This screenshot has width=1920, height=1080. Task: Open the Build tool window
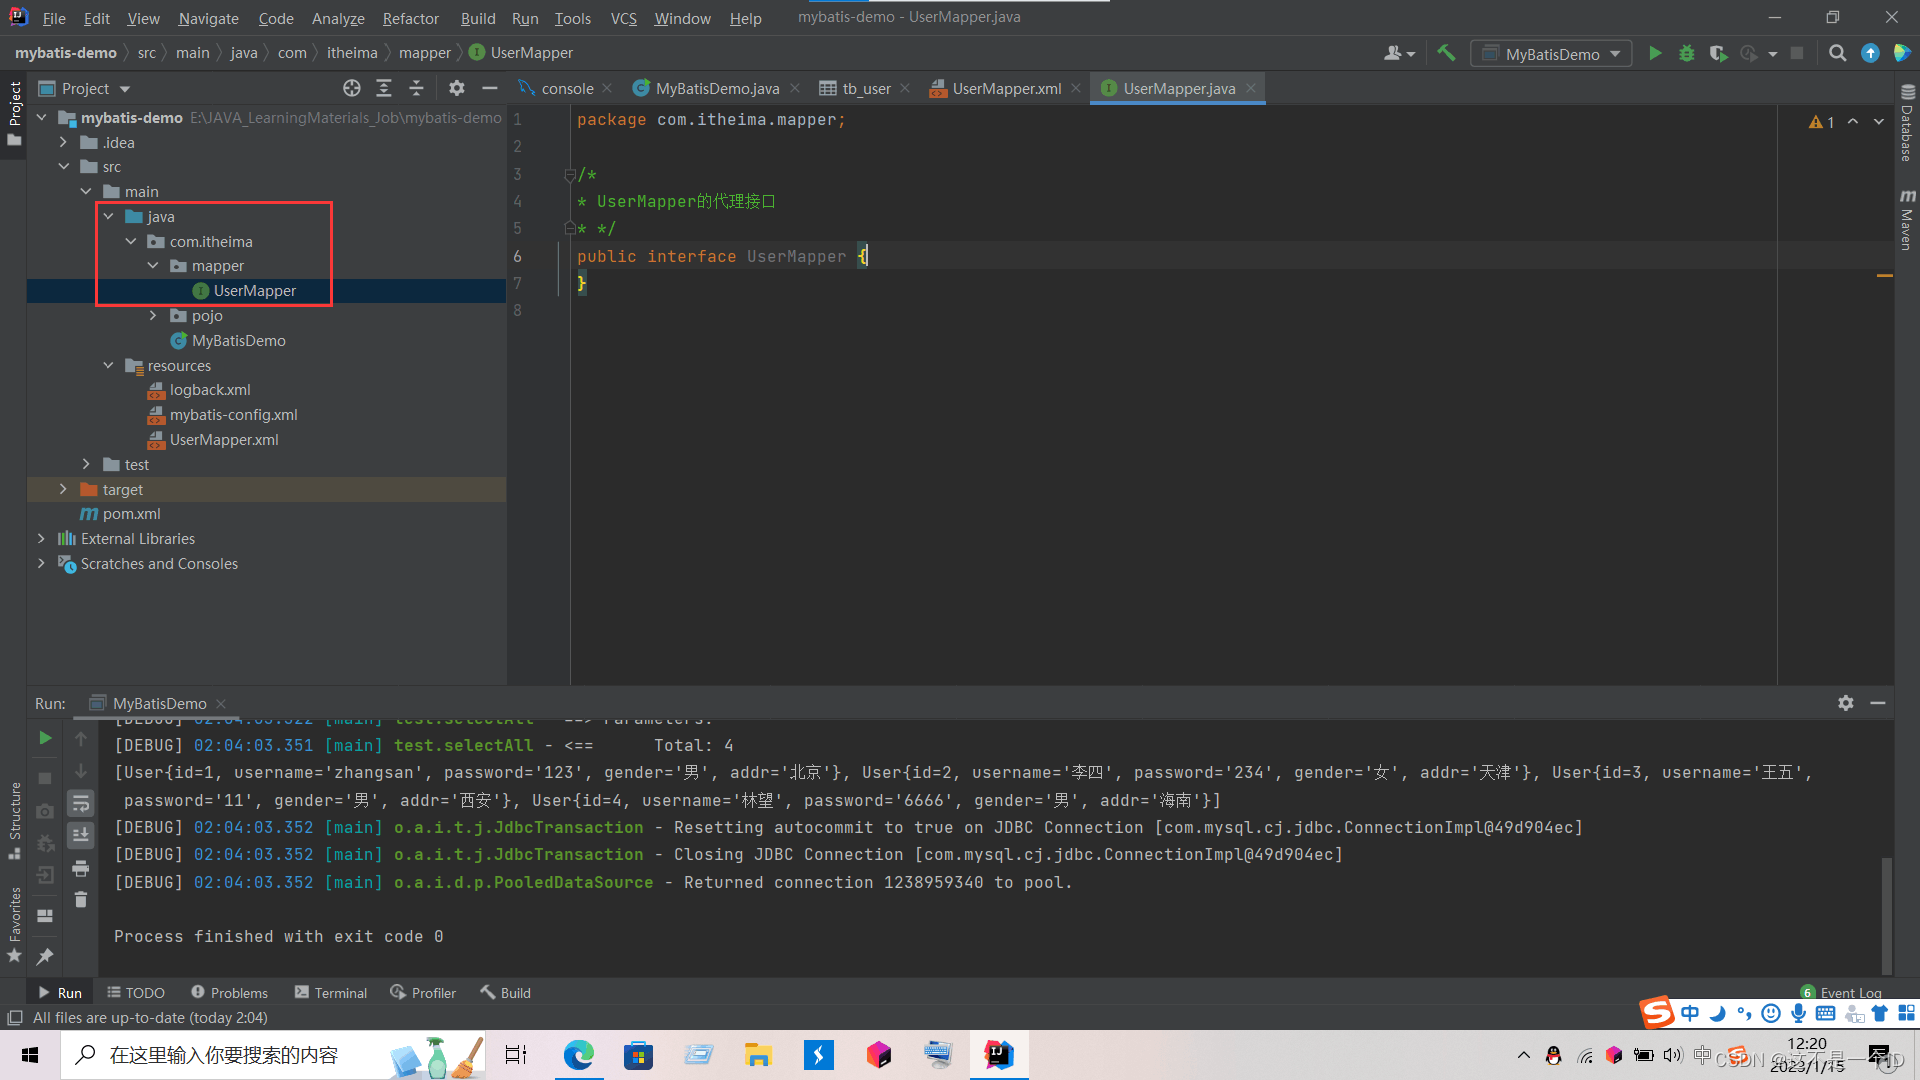506,992
